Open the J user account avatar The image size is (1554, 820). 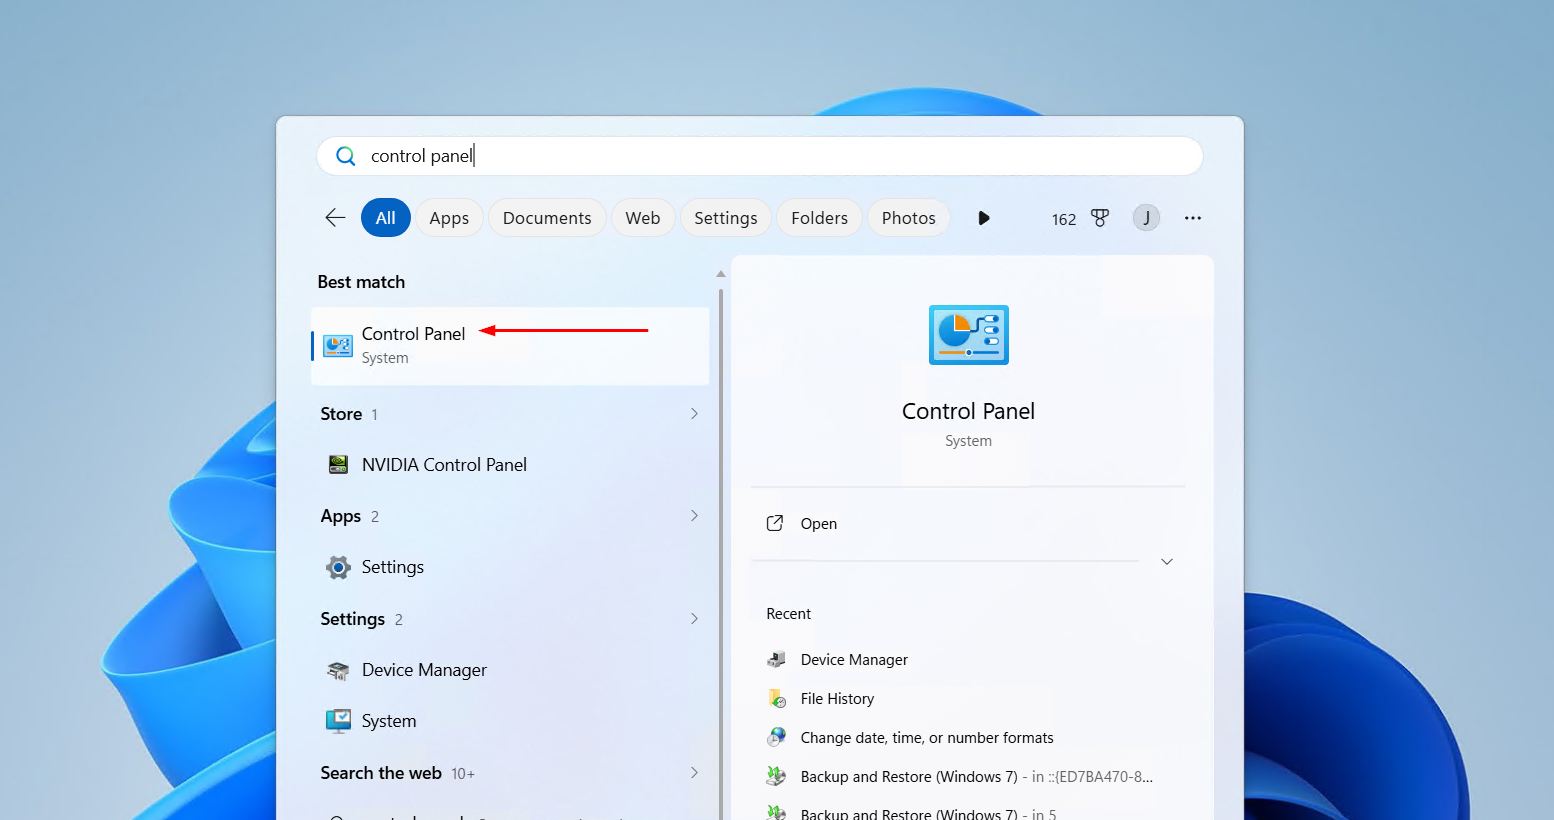[x=1146, y=218]
